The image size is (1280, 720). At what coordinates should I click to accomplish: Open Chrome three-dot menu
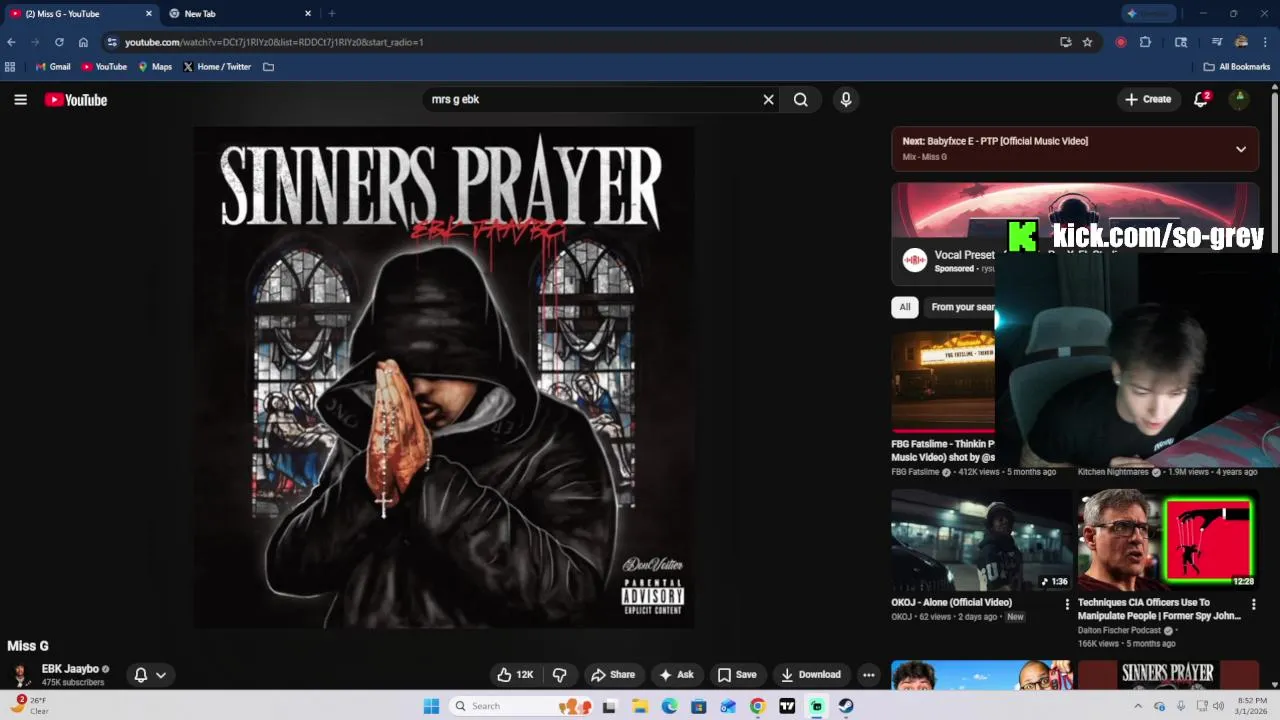tap(1265, 42)
